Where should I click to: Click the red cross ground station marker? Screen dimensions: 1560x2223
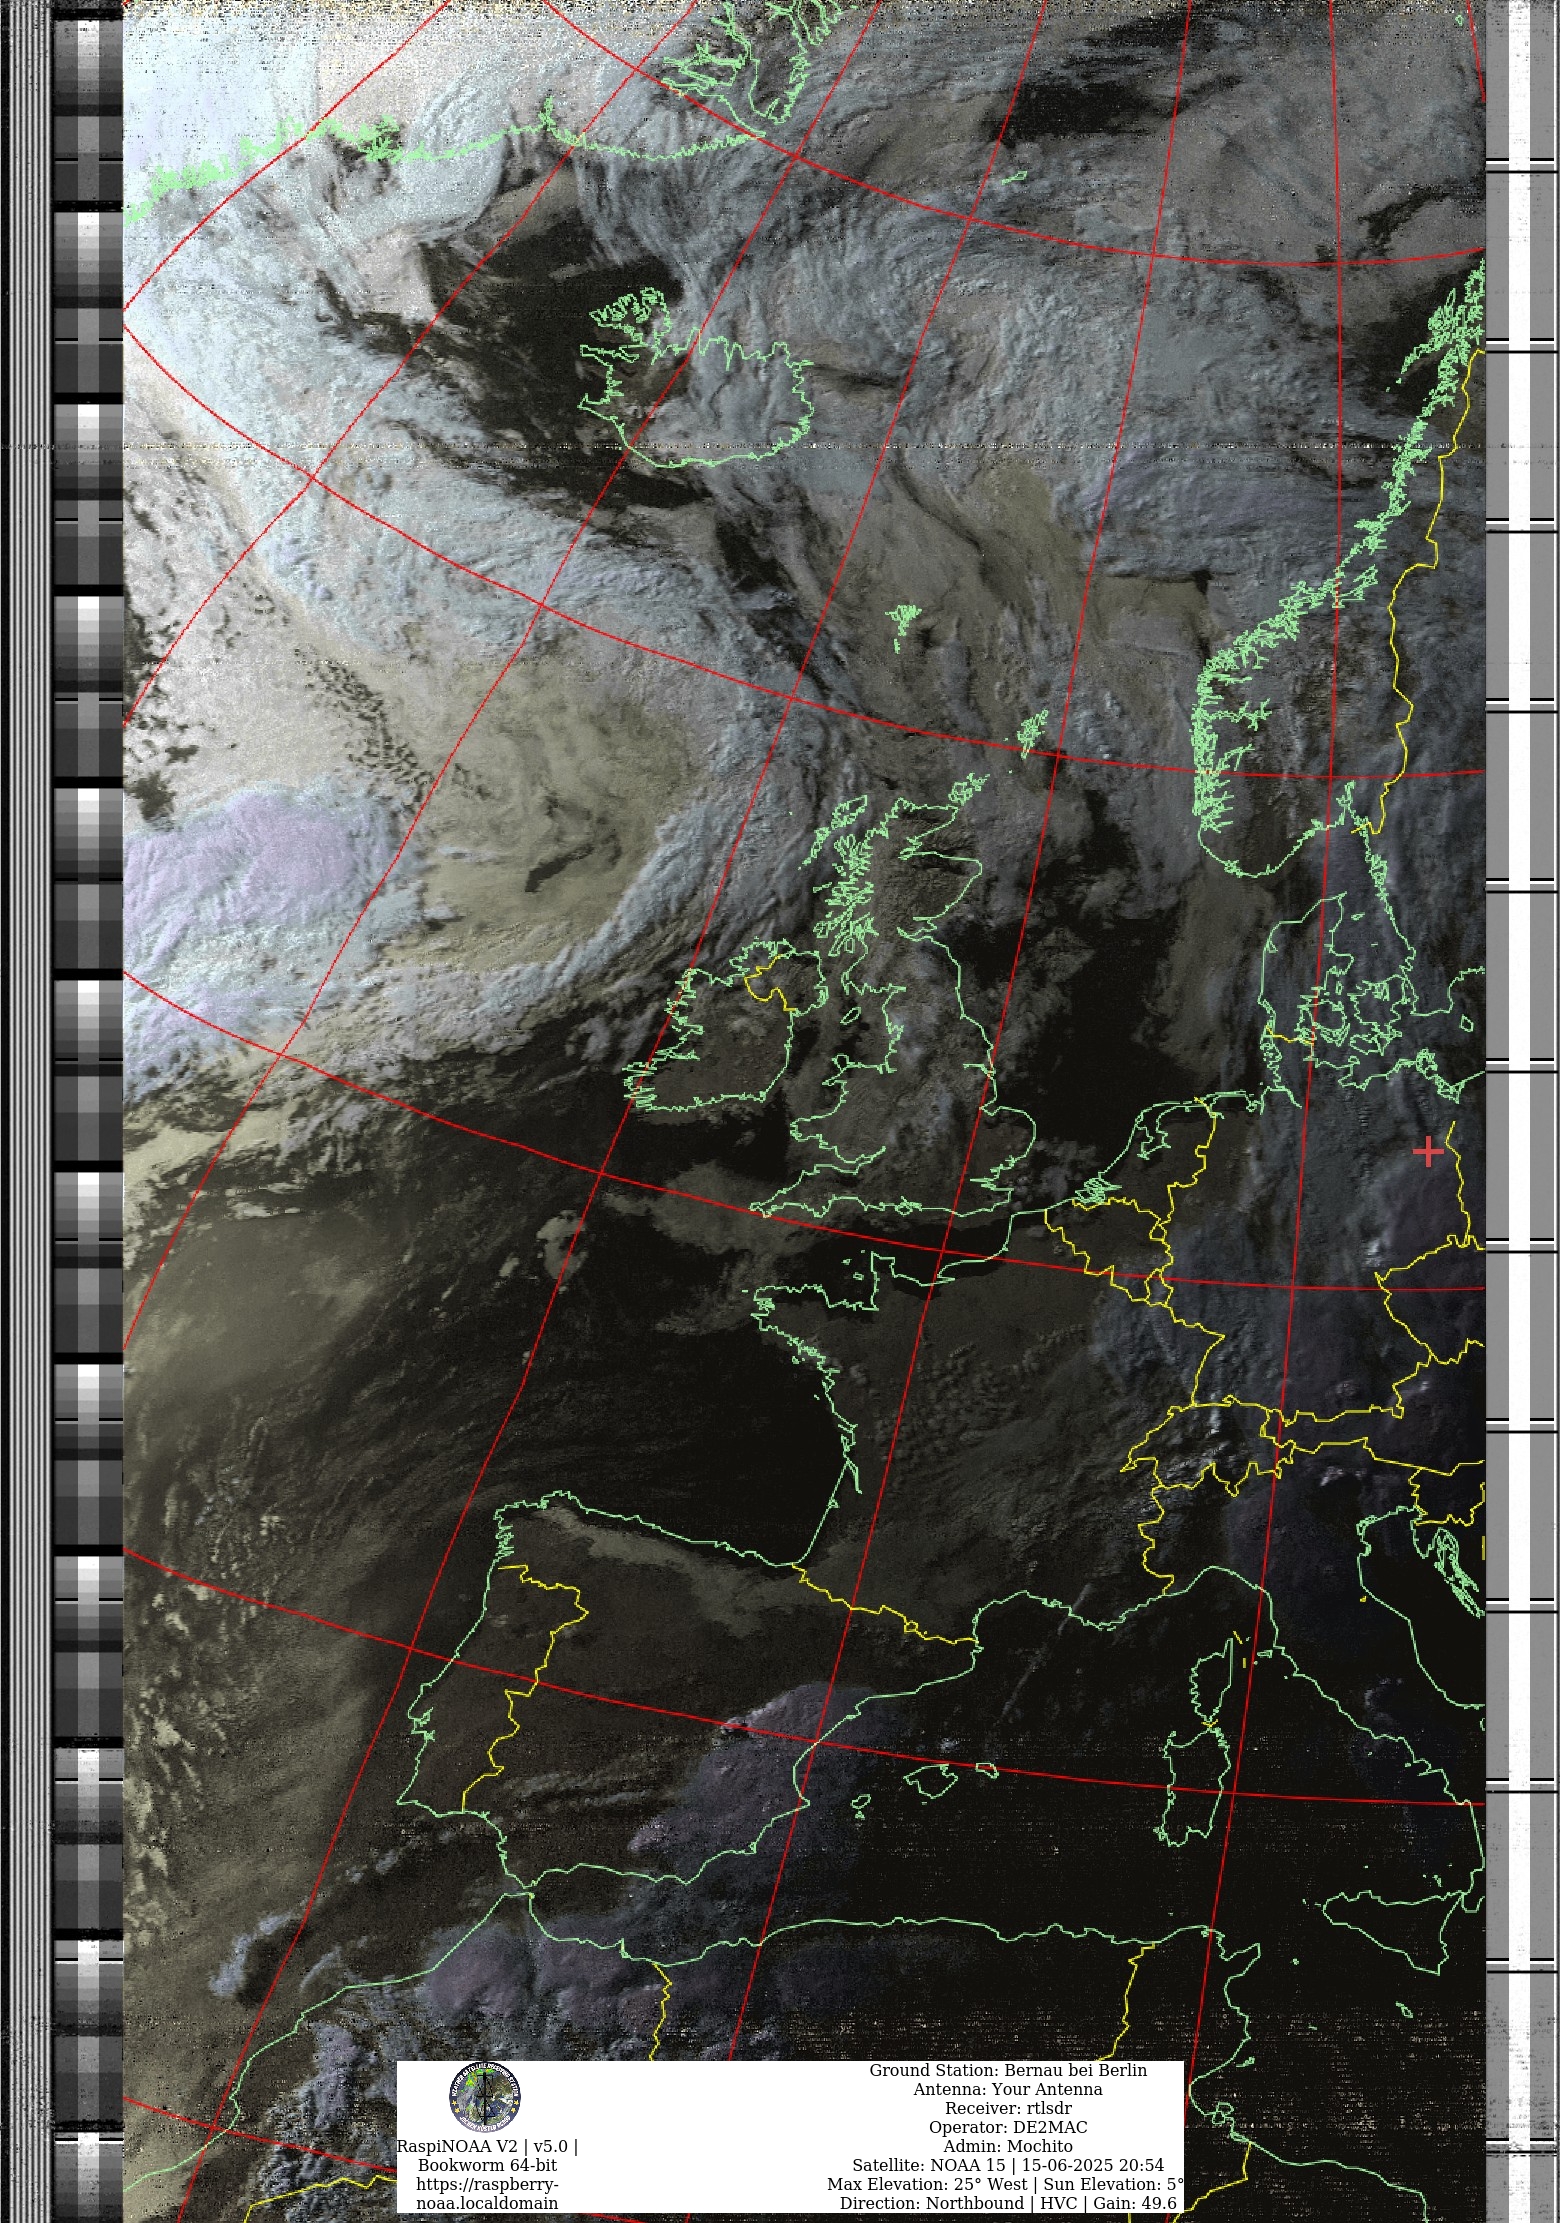[1428, 1152]
